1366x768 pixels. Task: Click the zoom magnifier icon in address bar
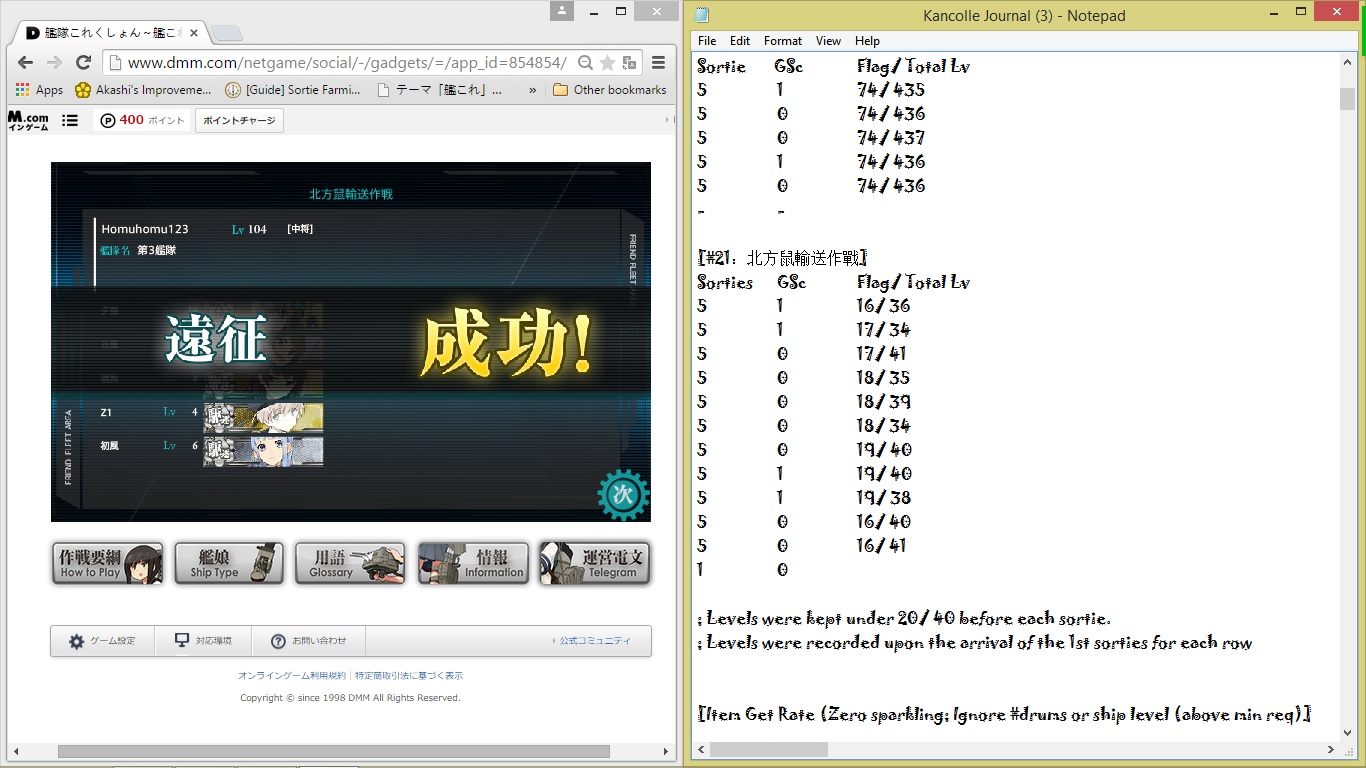(586, 63)
